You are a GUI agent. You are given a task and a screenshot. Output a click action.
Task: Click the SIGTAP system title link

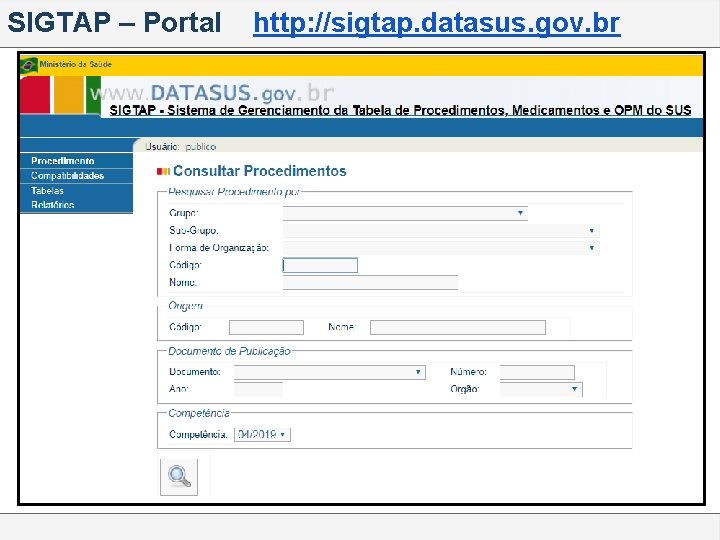pos(400,111)
